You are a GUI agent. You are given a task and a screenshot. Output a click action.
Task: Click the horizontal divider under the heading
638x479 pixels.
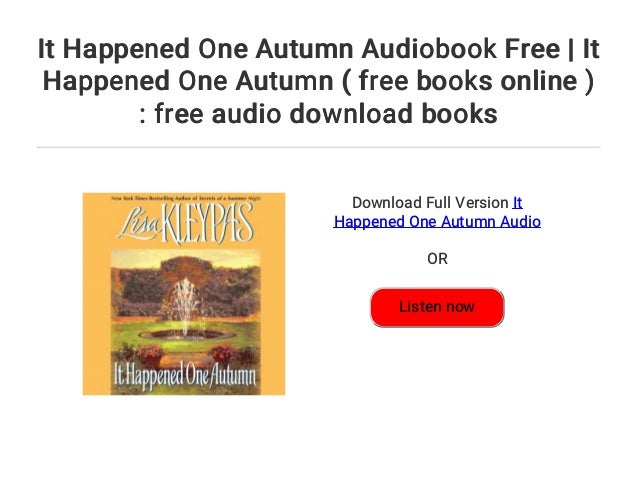click(x=319, y=147)
